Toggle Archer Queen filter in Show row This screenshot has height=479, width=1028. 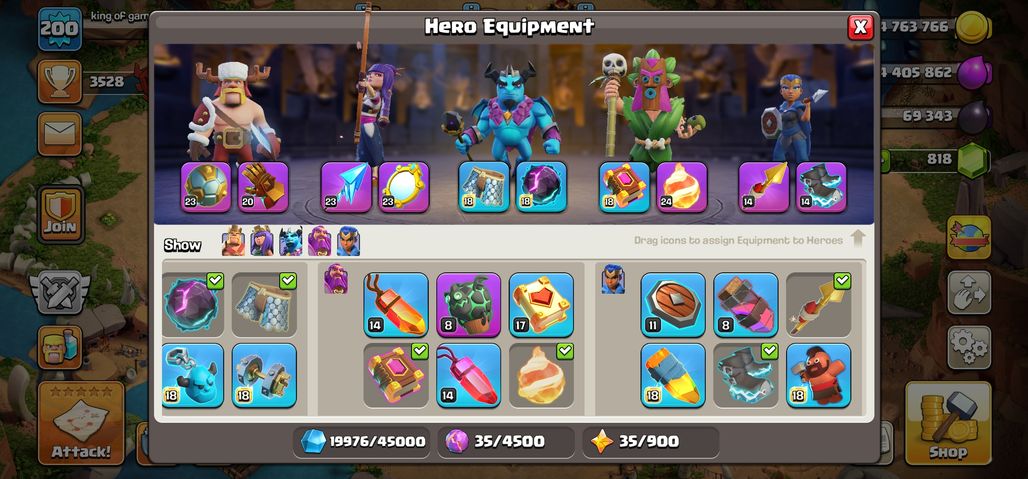pos(262,240)
